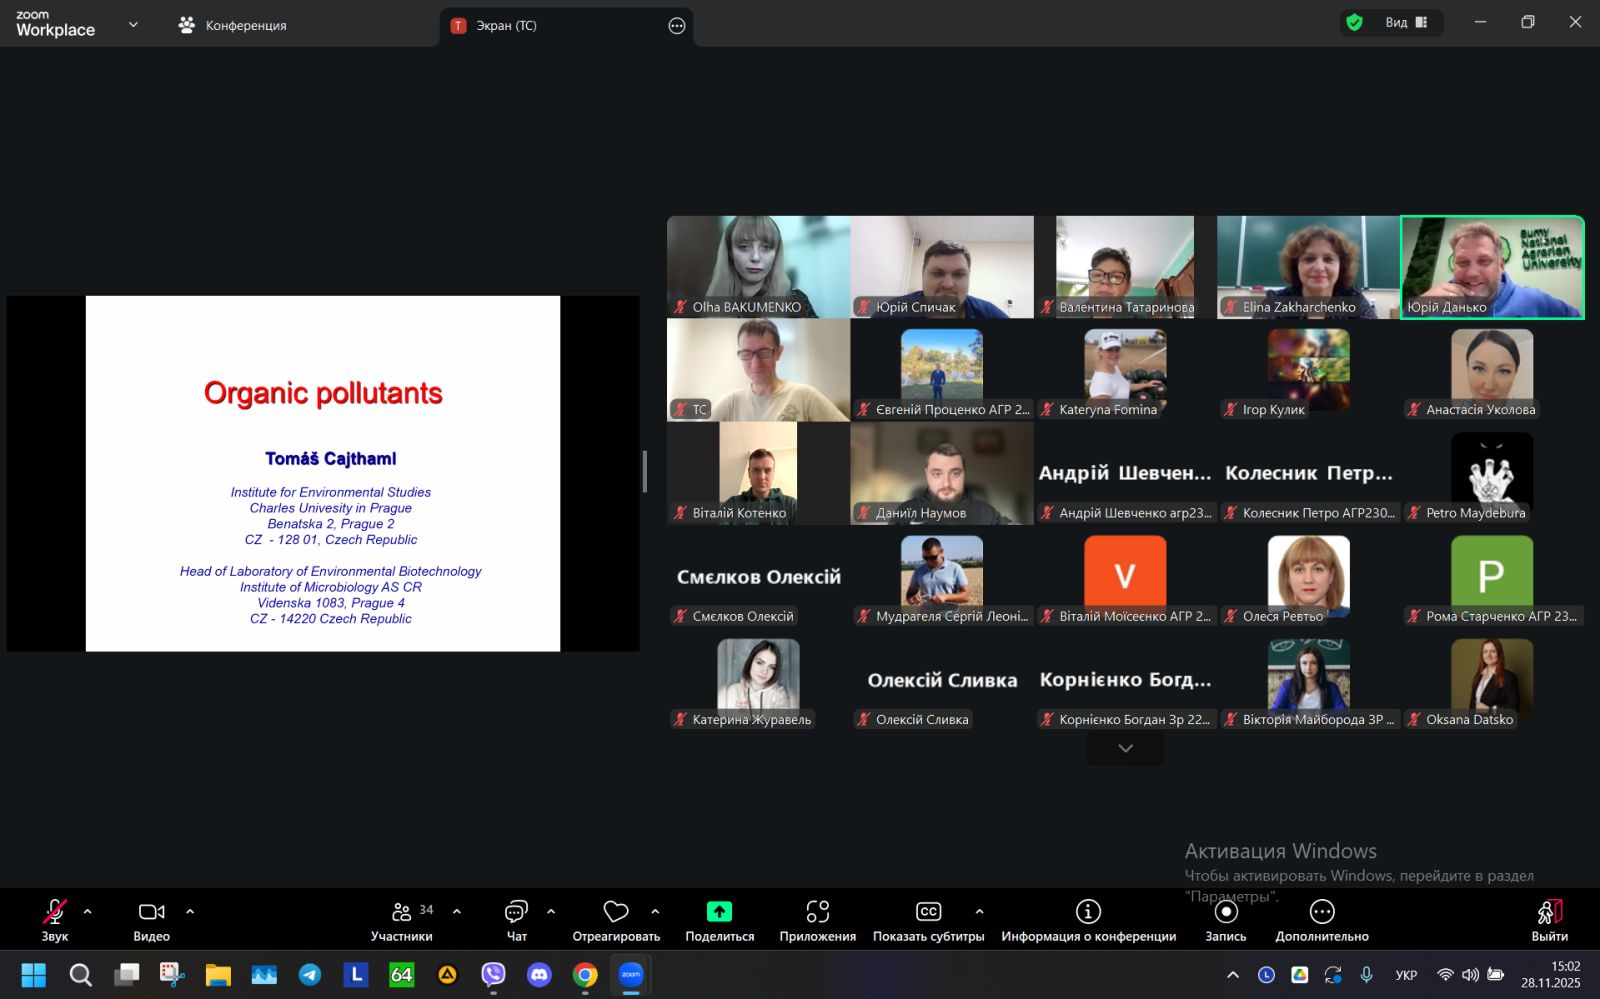Open the Chat panel icon
Image resolution: width=1600 pixels, height=999 pixels.
pos(516,912)
